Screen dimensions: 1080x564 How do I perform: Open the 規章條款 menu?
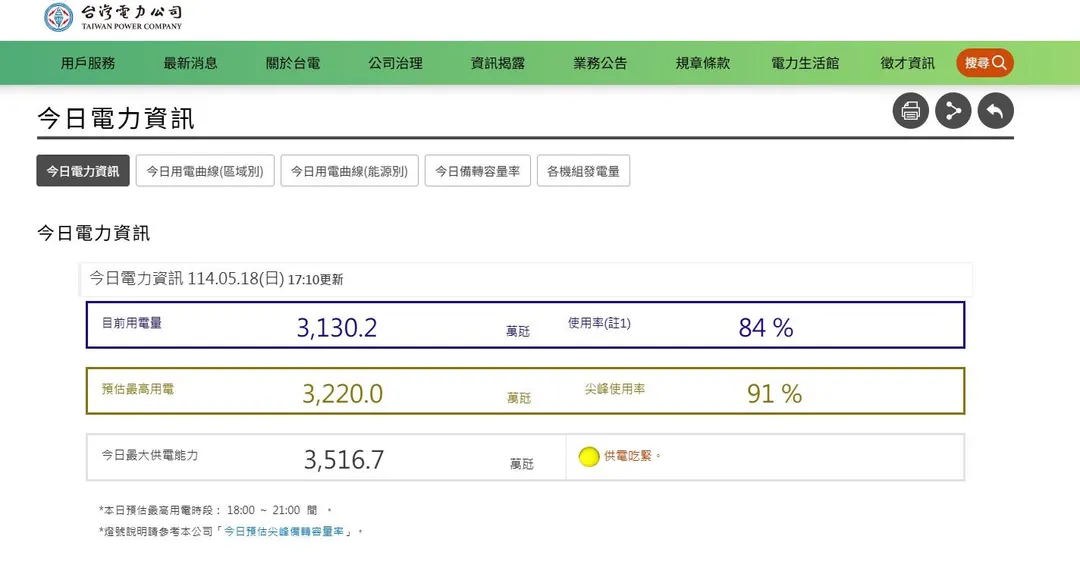tap(703, 63)
